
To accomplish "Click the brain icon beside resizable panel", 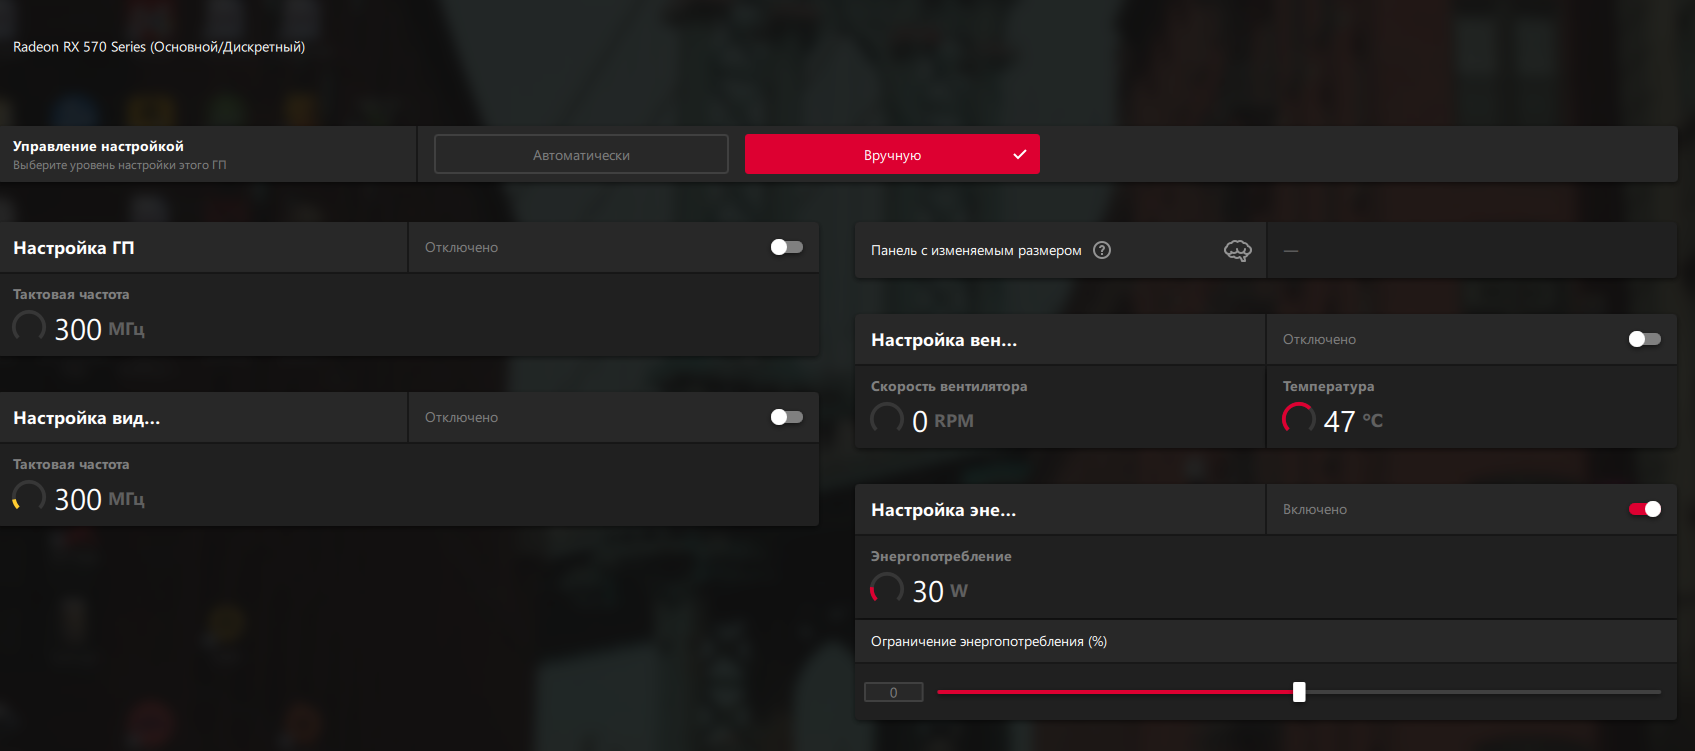I will (x=1237, y=251).
